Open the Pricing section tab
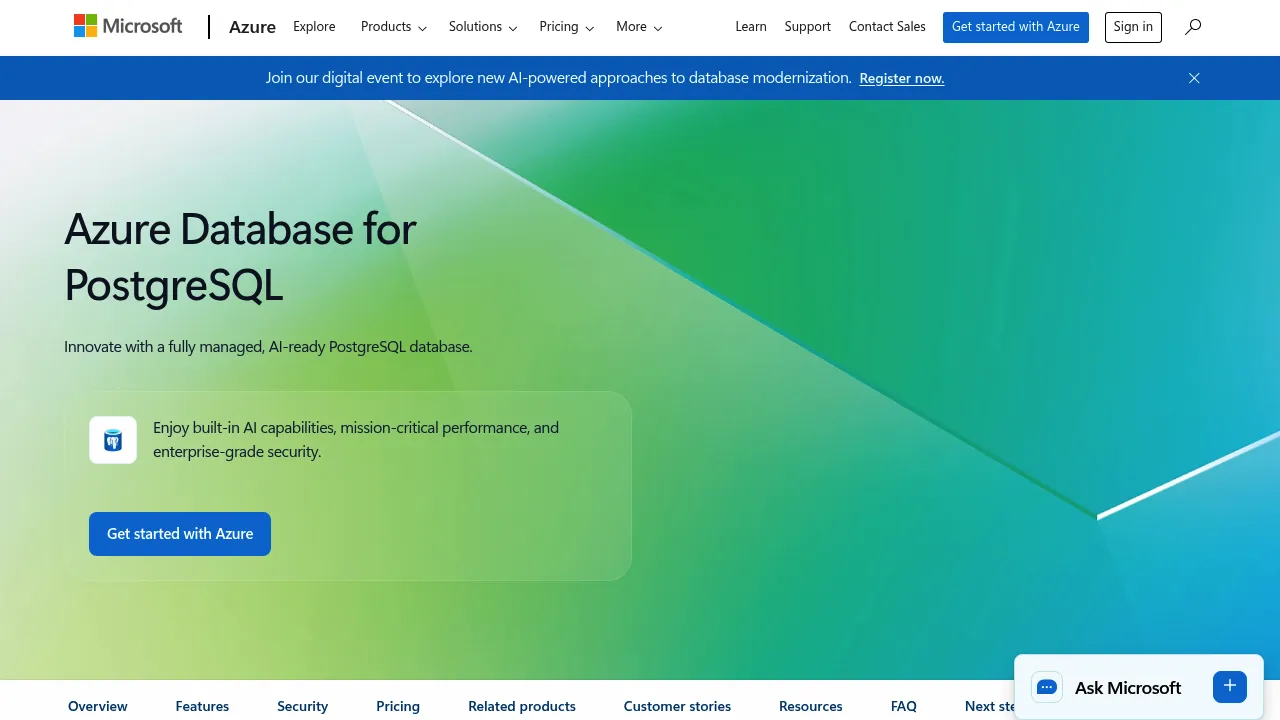 (398, 706)
